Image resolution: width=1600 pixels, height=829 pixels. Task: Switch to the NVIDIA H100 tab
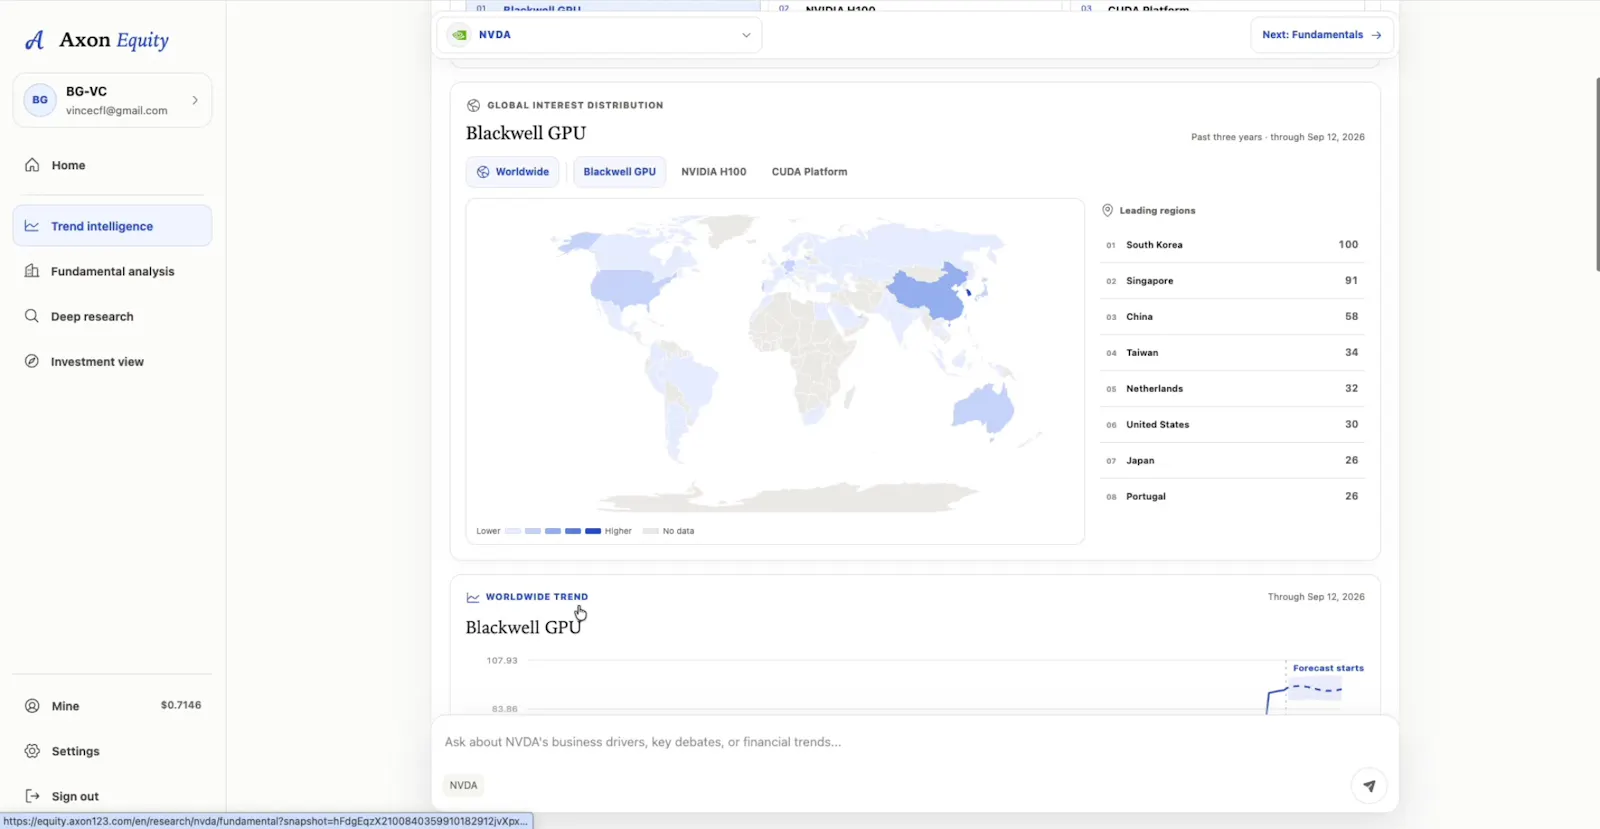tap(714, 172)
